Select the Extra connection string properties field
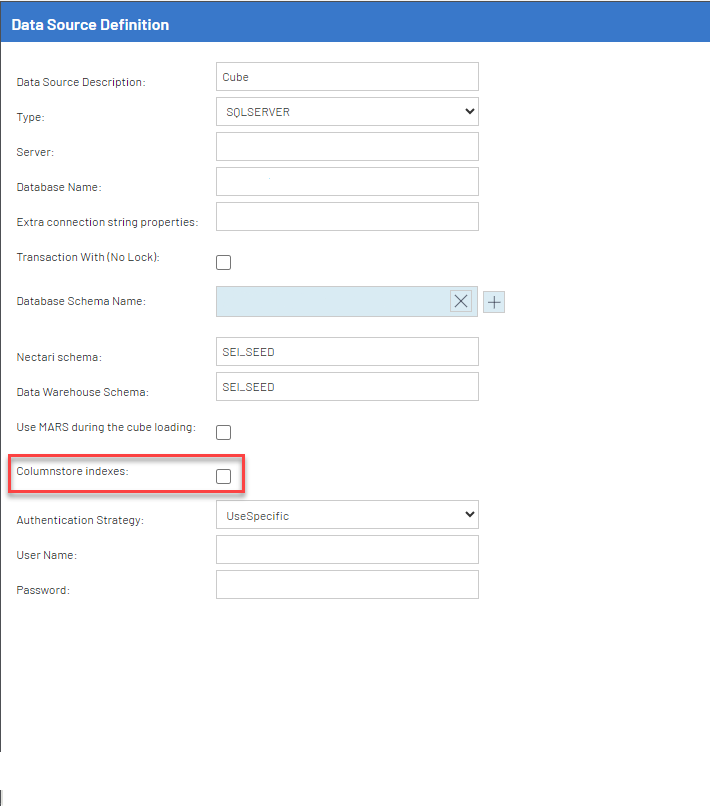The width and height of the screenshot is (710, 806). point(347,217)
